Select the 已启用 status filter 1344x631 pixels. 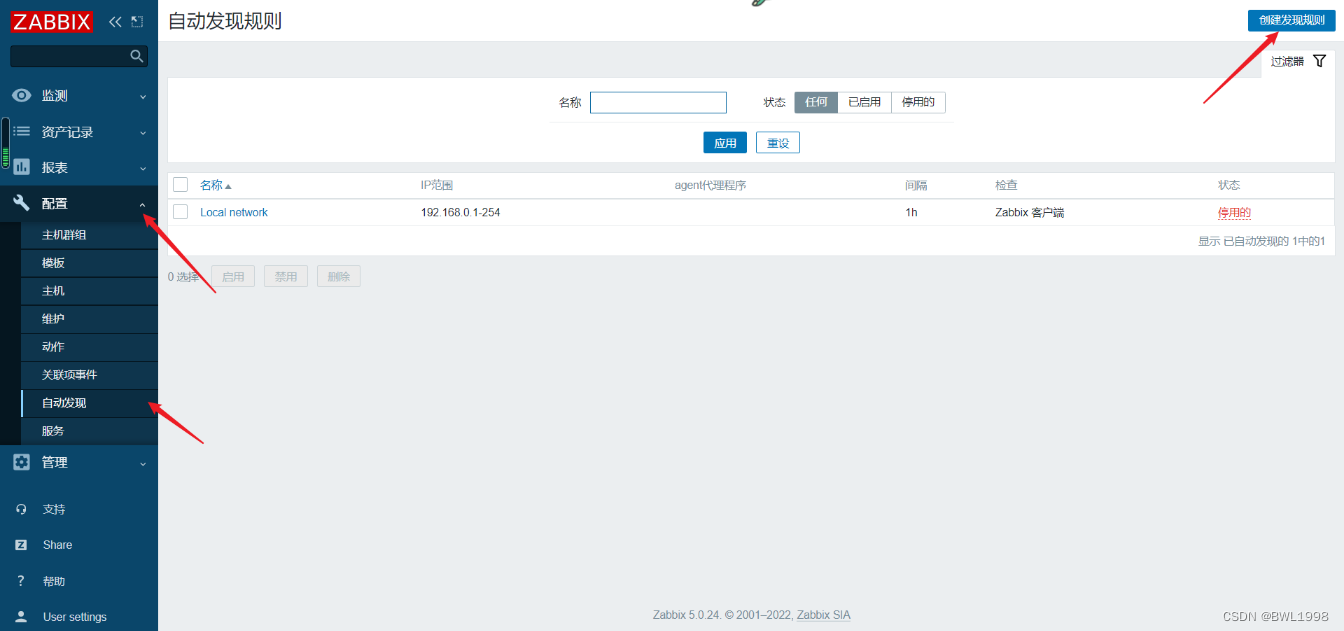[x=864, y=102]
